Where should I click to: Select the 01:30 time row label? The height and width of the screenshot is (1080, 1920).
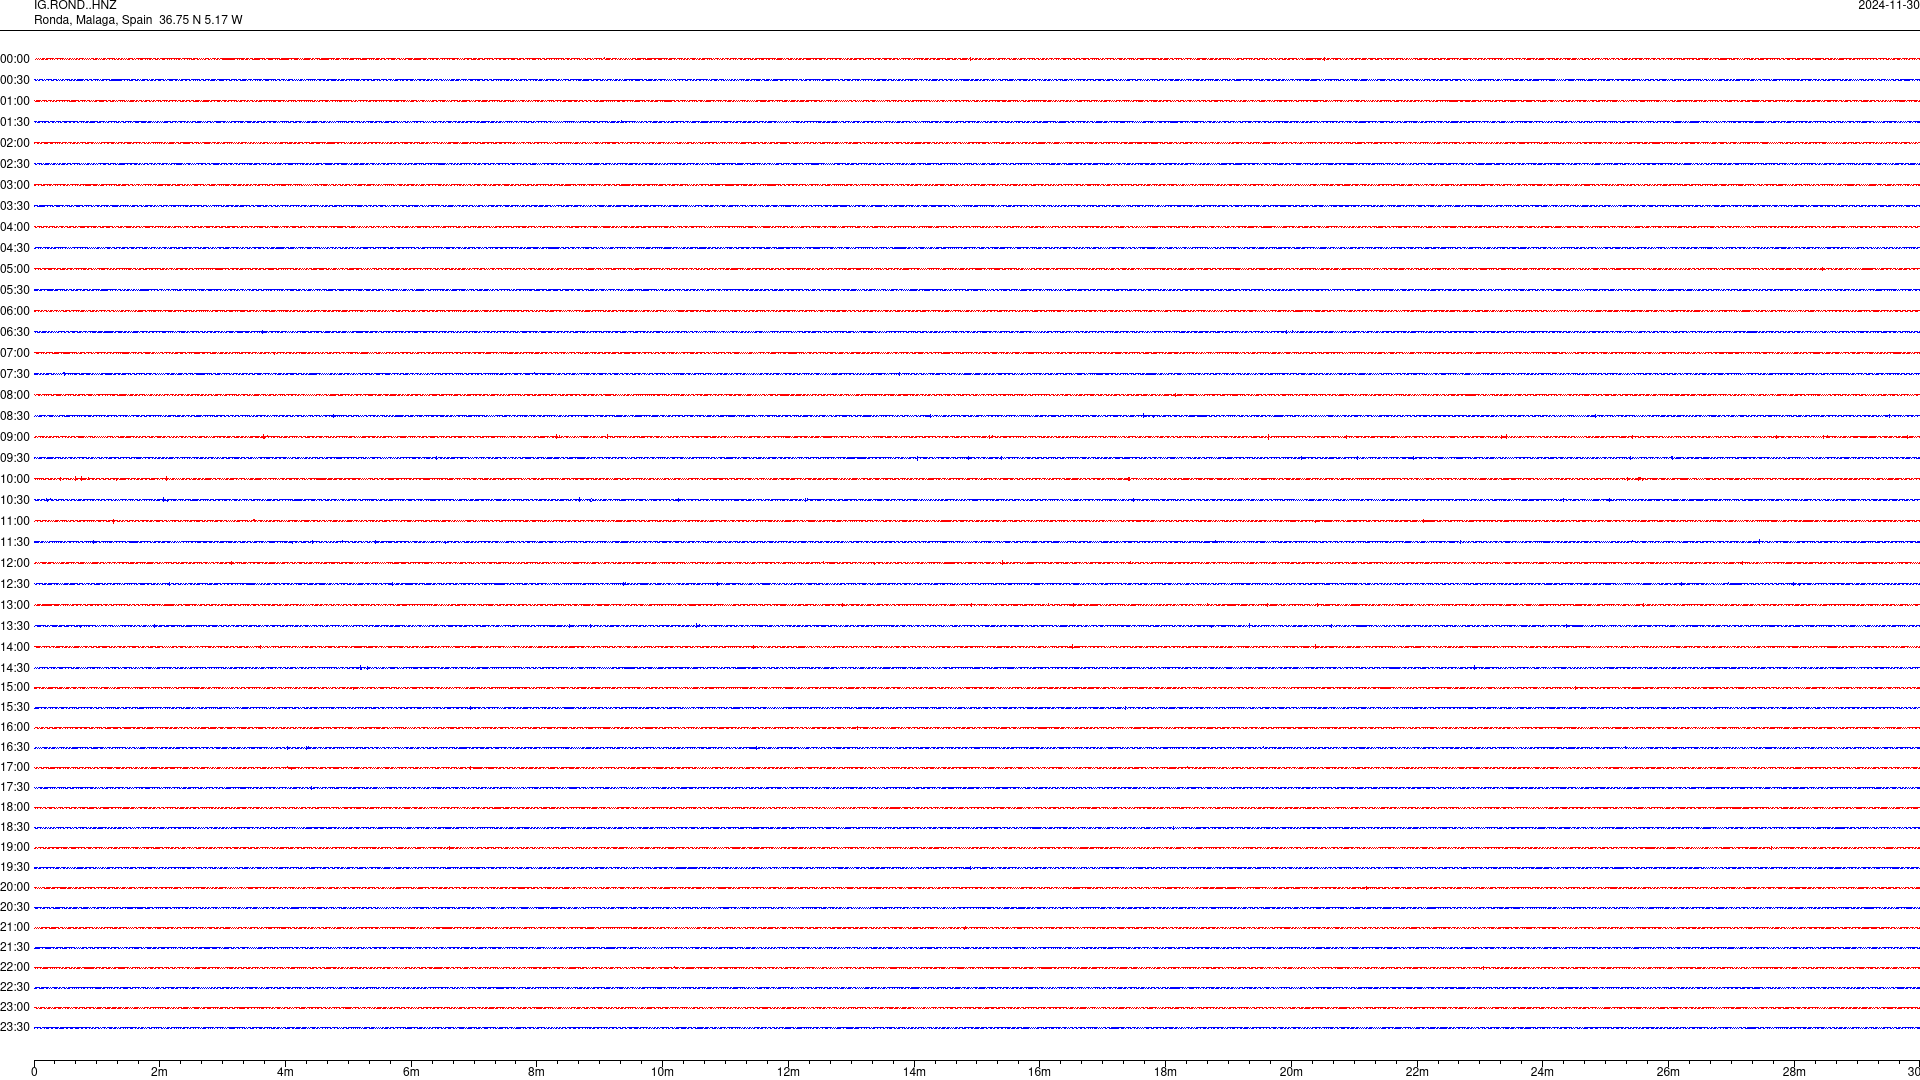click(x=15, y=122)
